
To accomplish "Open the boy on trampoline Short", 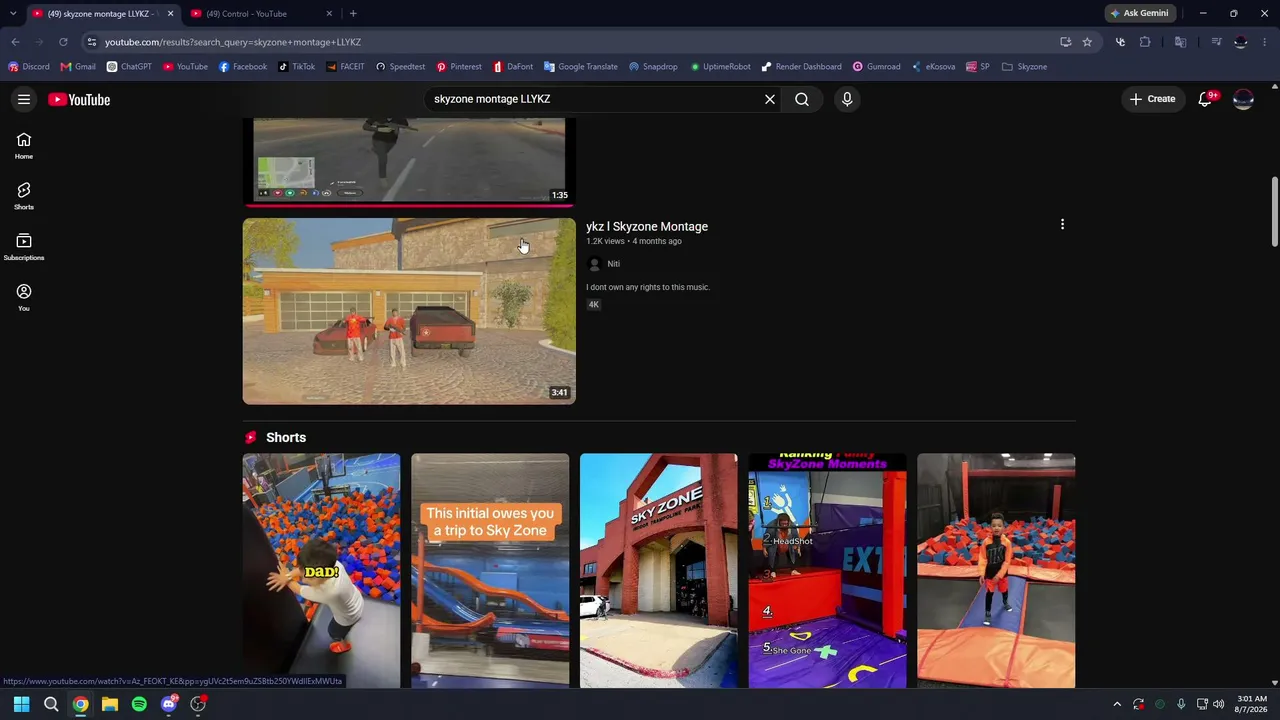I will (x=996, y=571).
